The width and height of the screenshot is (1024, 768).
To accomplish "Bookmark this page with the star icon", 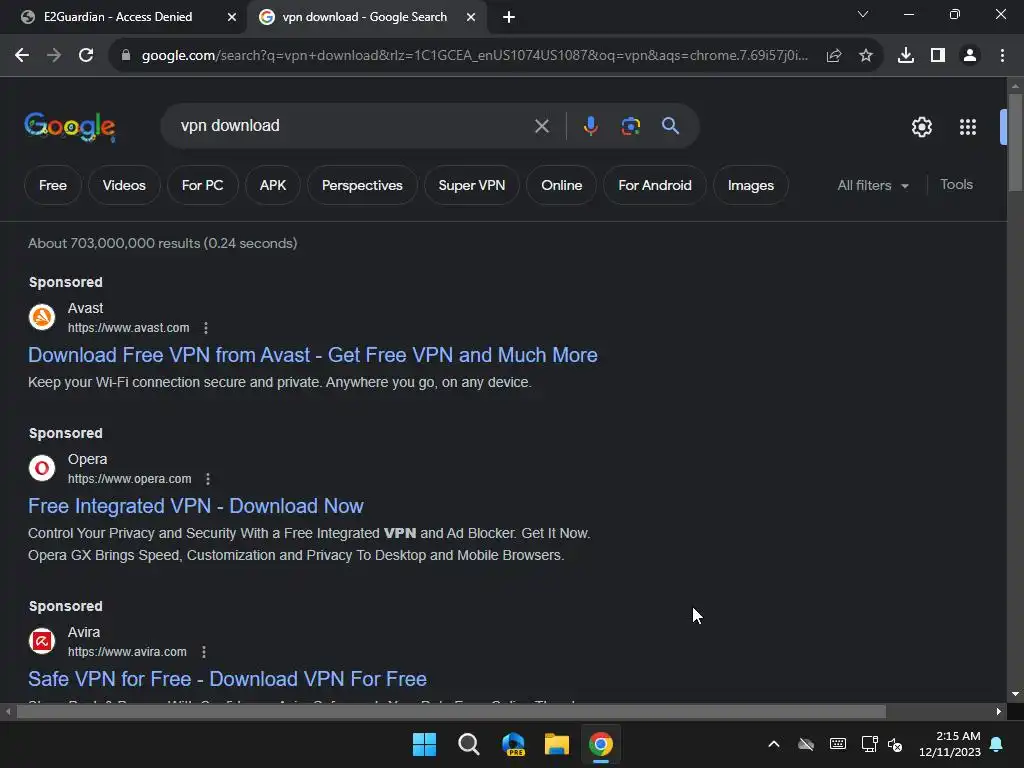I will coord(866,56).
